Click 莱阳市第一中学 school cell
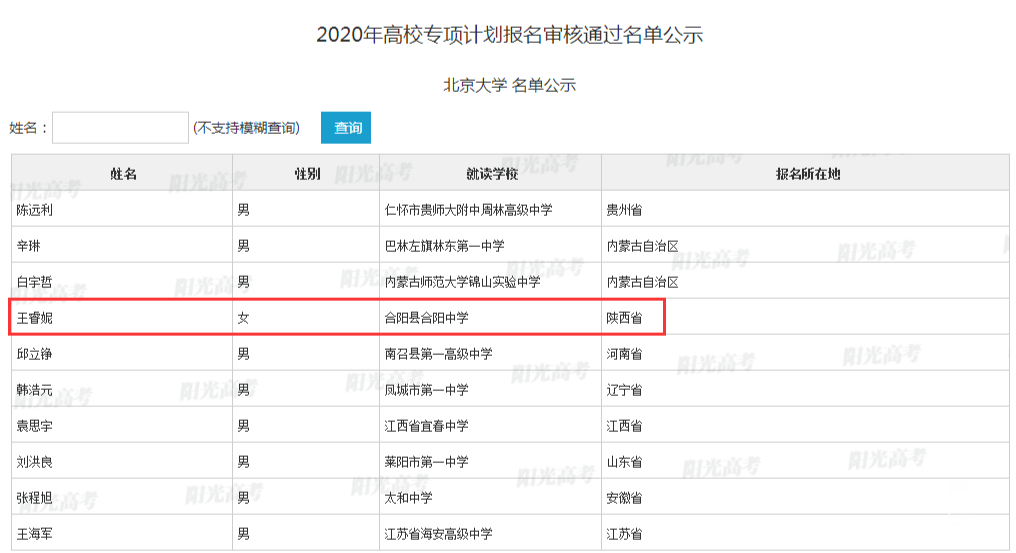Screen dimensions: 1016x553 click(426, 462)
